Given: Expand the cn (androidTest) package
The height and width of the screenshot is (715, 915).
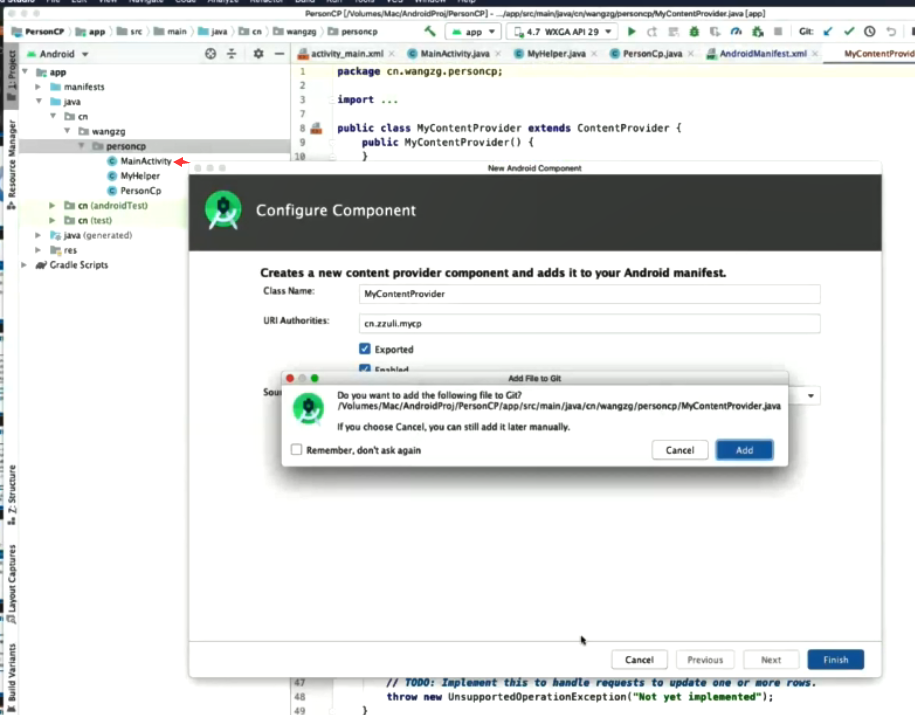Looking at the screenshot, I should click(x=53, y=205).
